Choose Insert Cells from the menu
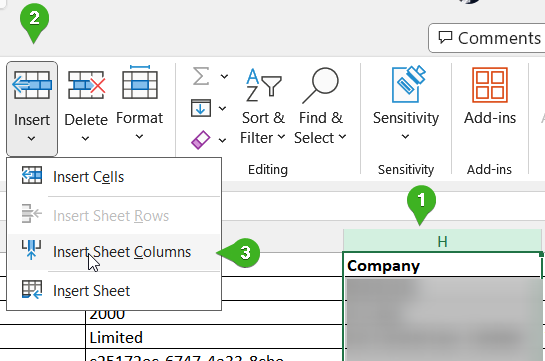Screen dimensions: 545x361 (x=114, y=177)
